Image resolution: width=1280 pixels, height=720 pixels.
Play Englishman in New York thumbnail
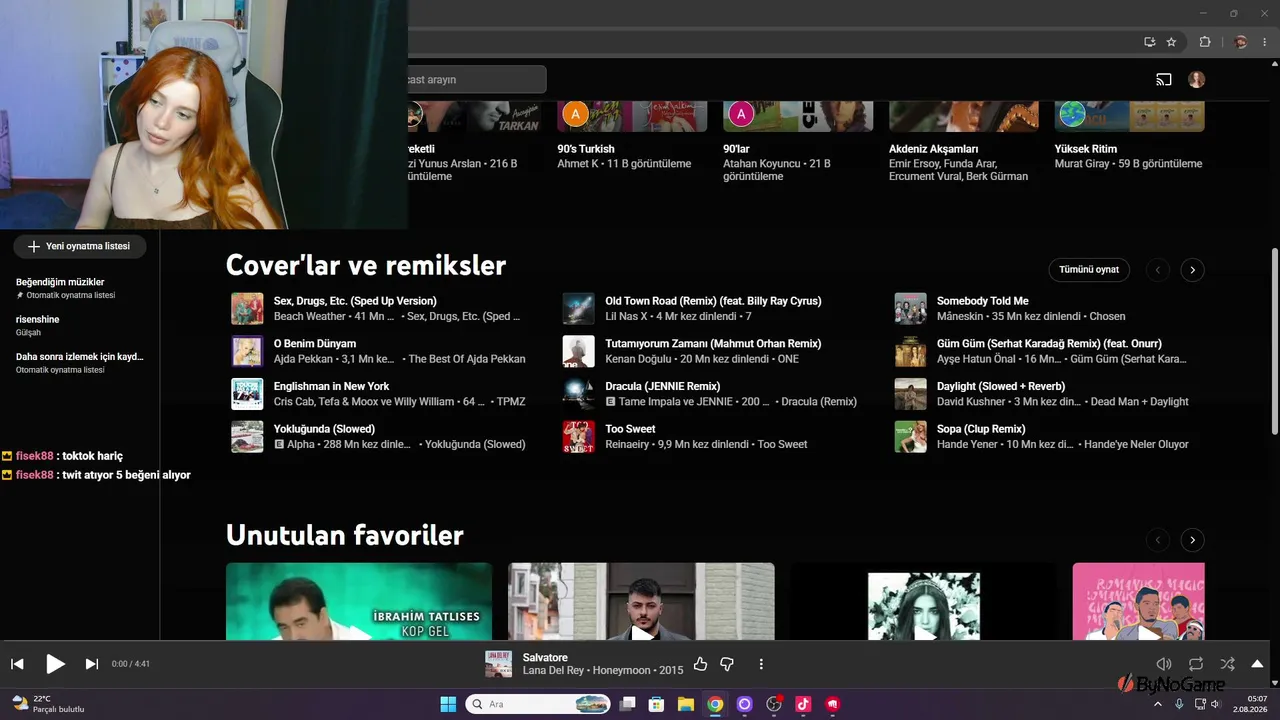click(247, 394)
